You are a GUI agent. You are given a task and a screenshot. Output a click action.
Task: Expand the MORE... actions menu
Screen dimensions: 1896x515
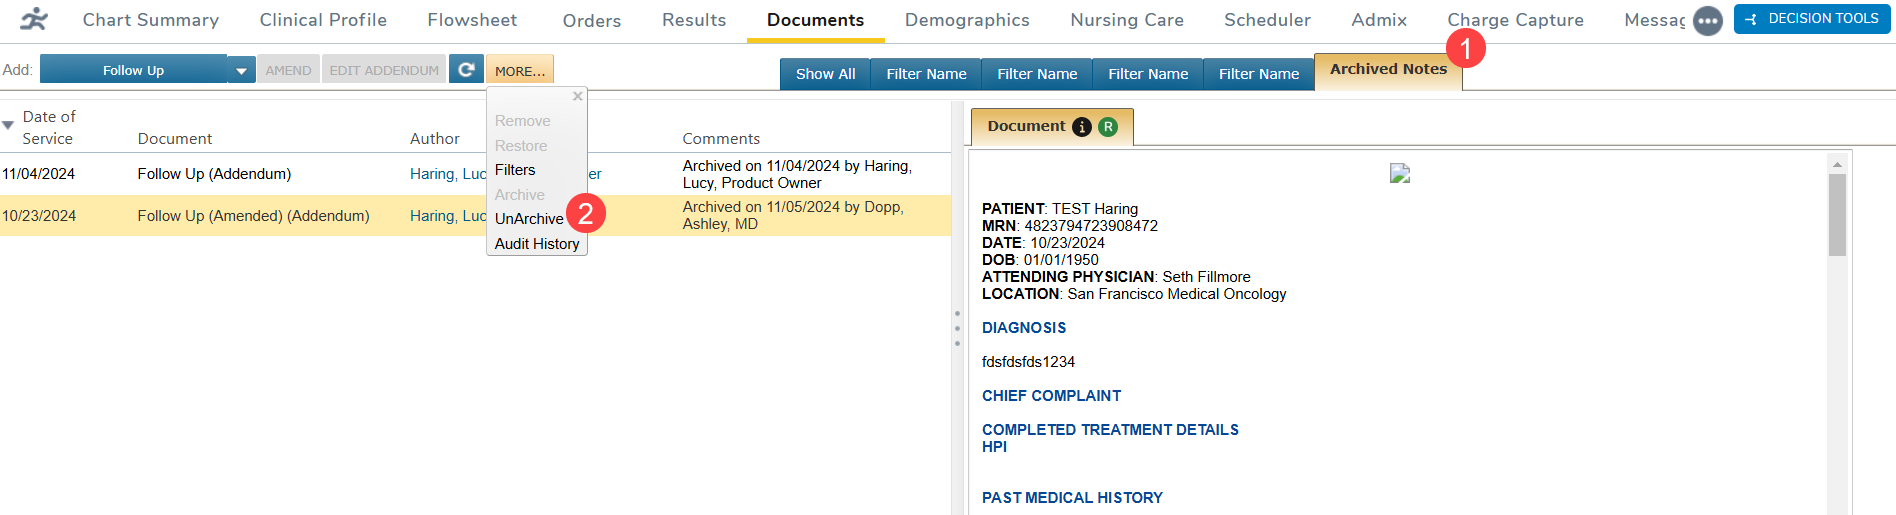(520, 71)
